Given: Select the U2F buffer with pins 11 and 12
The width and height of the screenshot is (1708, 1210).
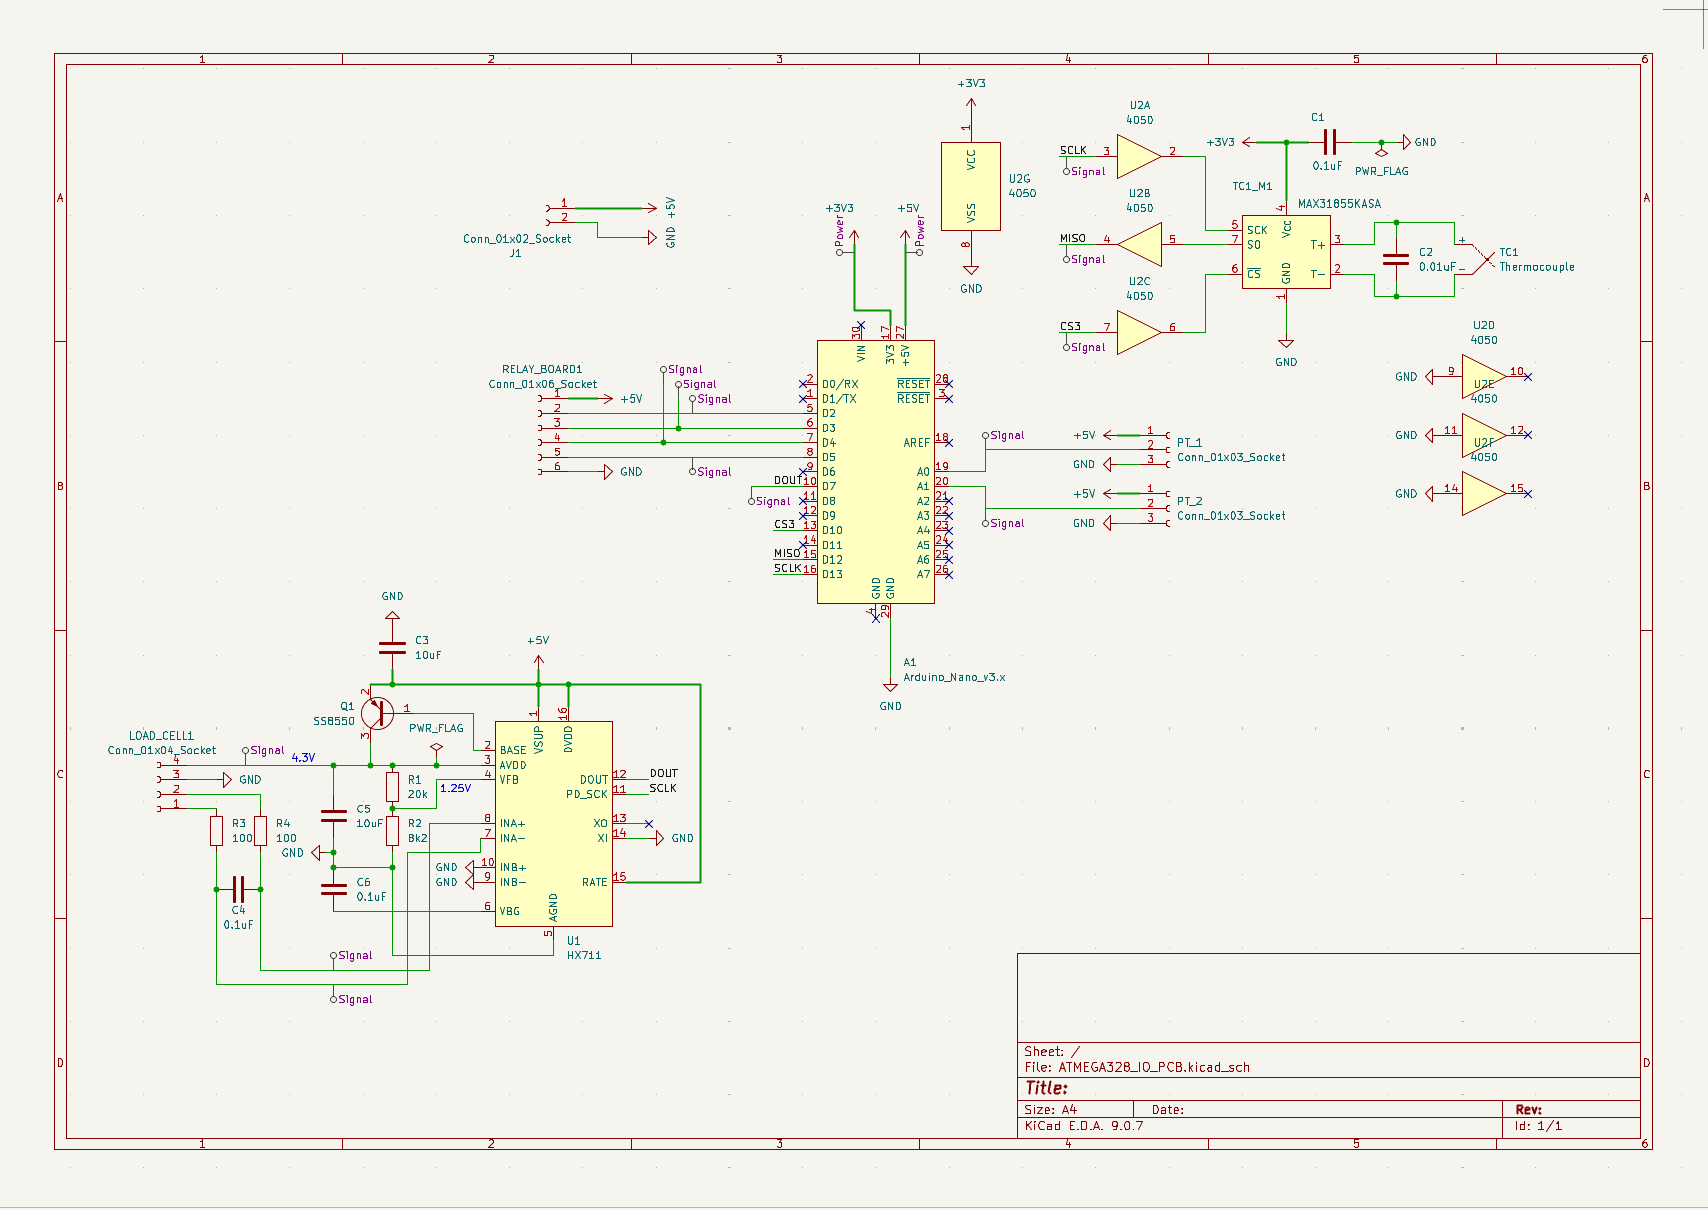Looking at the screenshot, I should pos(1483,435).
